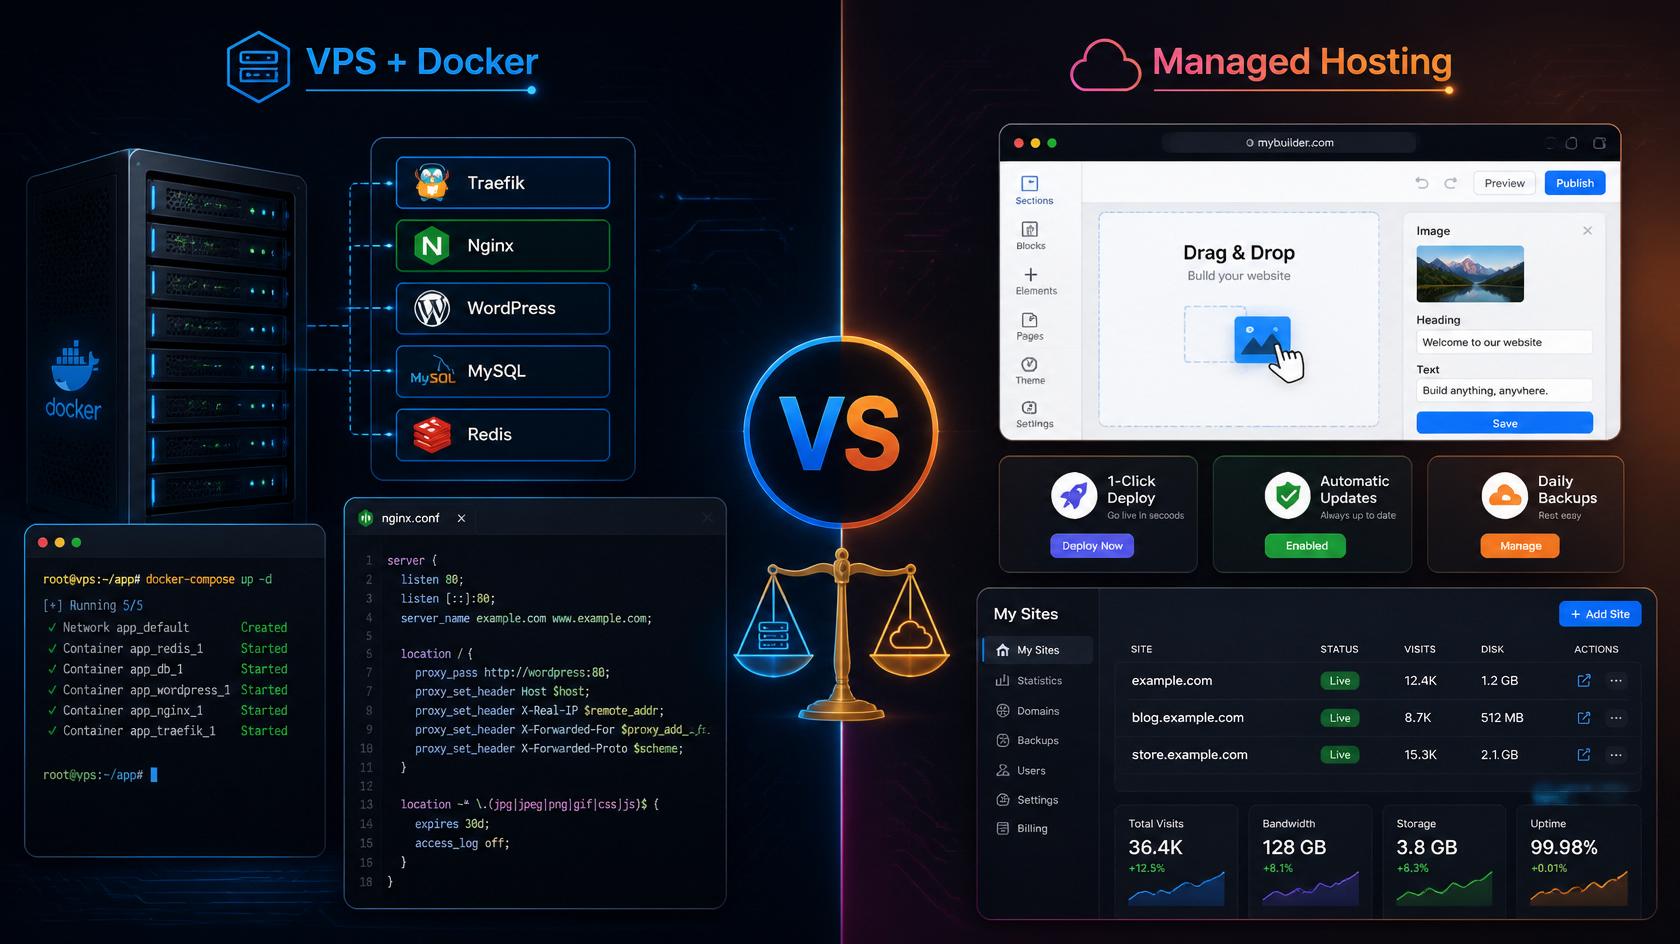Viewport: 1680px width, 944px height.
Task: Open Domains in the dashboard sidebar
Action: 1028,711
